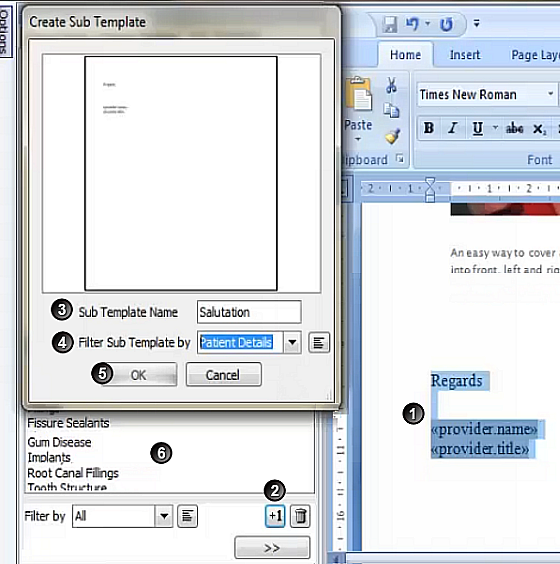The width and height of the screenshot is (560, 564).
Task: Click the OK button in dialog
Action: pos(138,375)
